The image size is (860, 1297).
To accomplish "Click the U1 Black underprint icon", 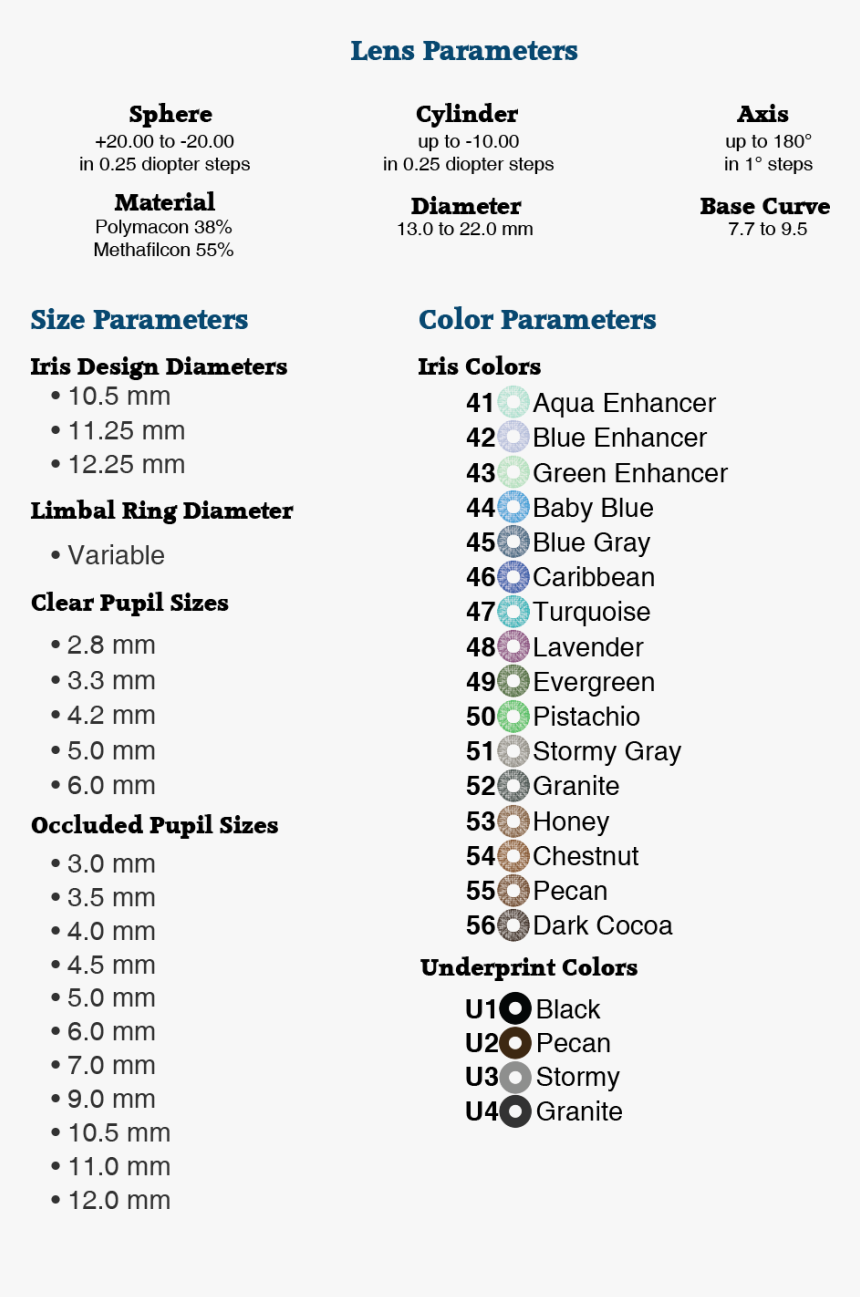I will click(515, 1008).
